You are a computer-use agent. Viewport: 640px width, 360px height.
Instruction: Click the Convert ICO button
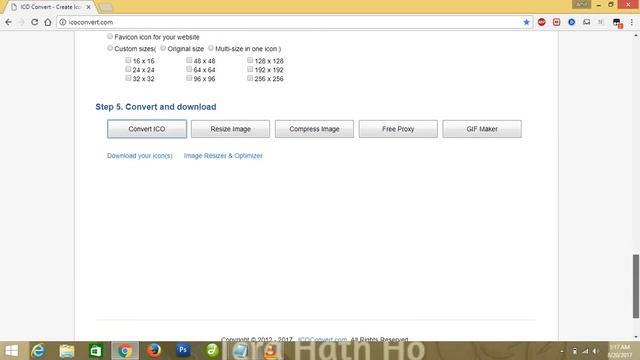pos(147,129)
